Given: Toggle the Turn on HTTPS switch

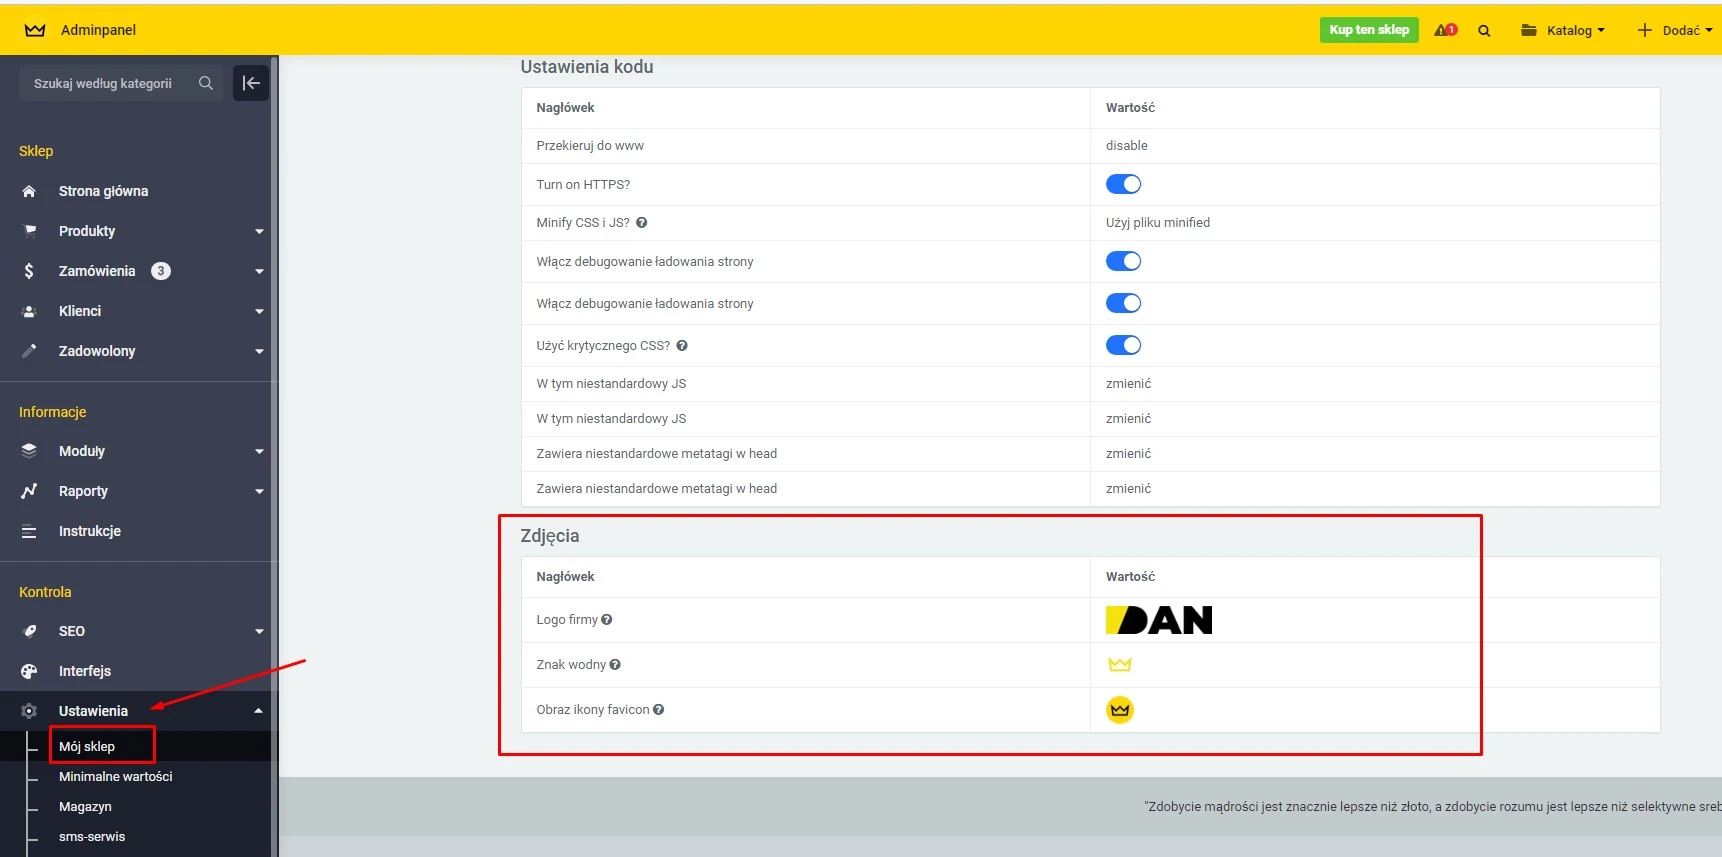Looking at the screenshot, I should [1123, 184].
